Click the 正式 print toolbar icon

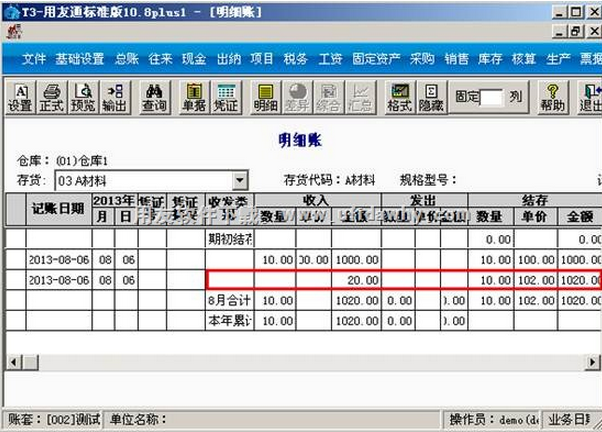[52, 97]
